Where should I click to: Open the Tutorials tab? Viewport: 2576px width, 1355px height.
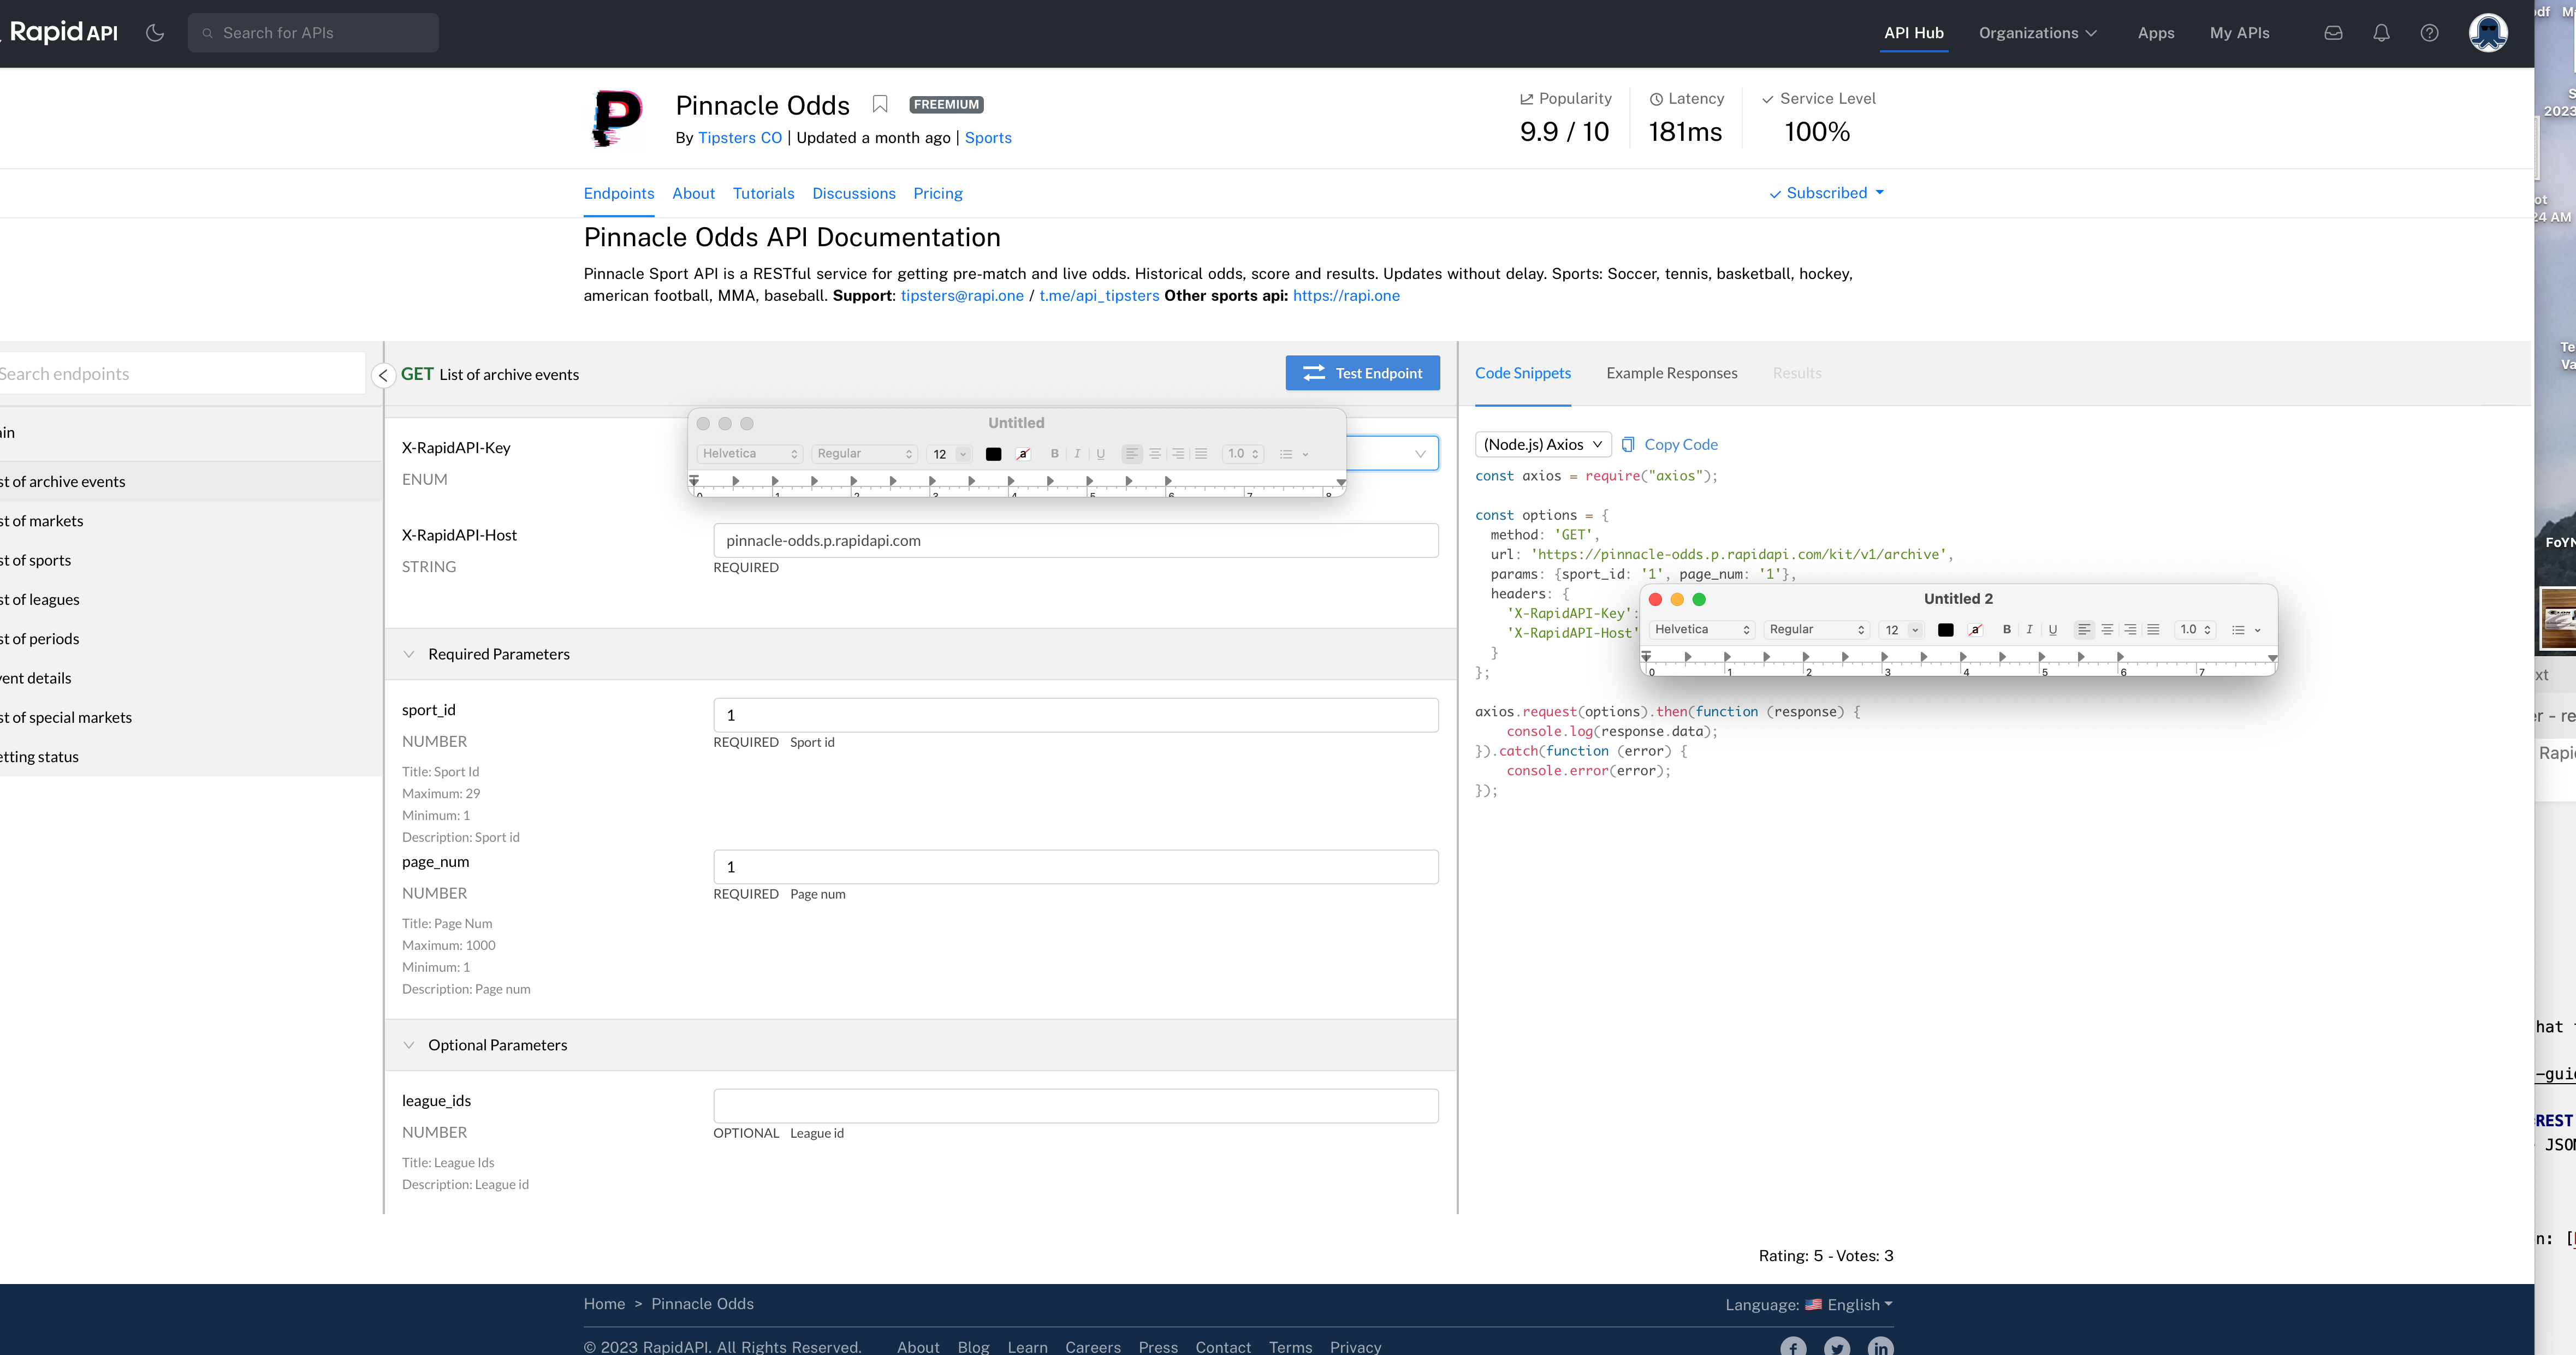763,193
